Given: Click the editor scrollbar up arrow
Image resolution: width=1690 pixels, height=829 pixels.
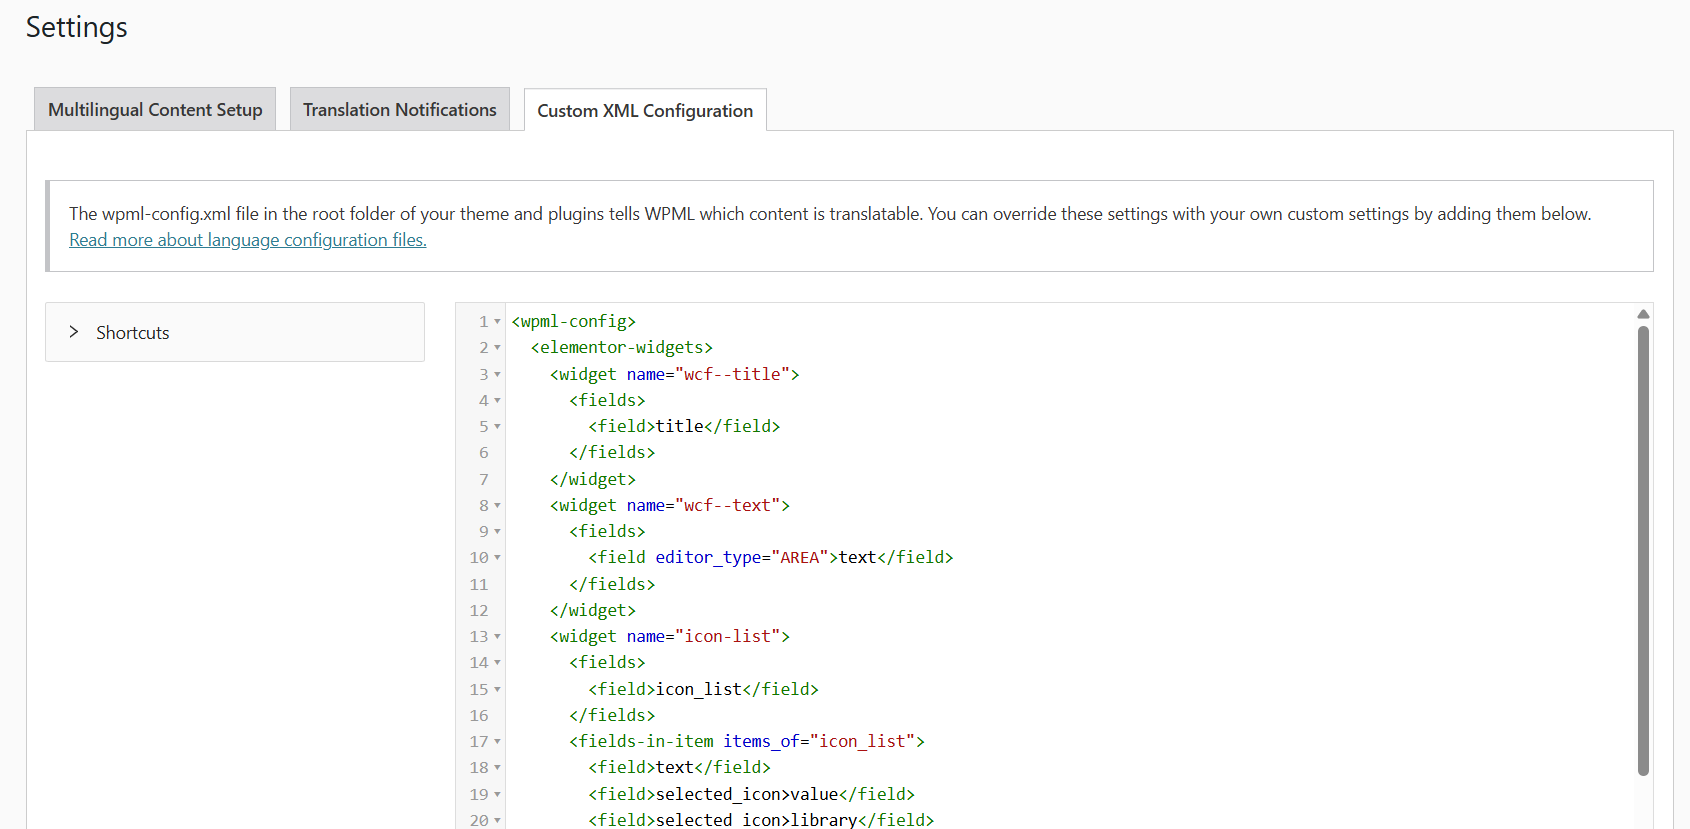Looking at the screenshot, I should click(1643, 314).
